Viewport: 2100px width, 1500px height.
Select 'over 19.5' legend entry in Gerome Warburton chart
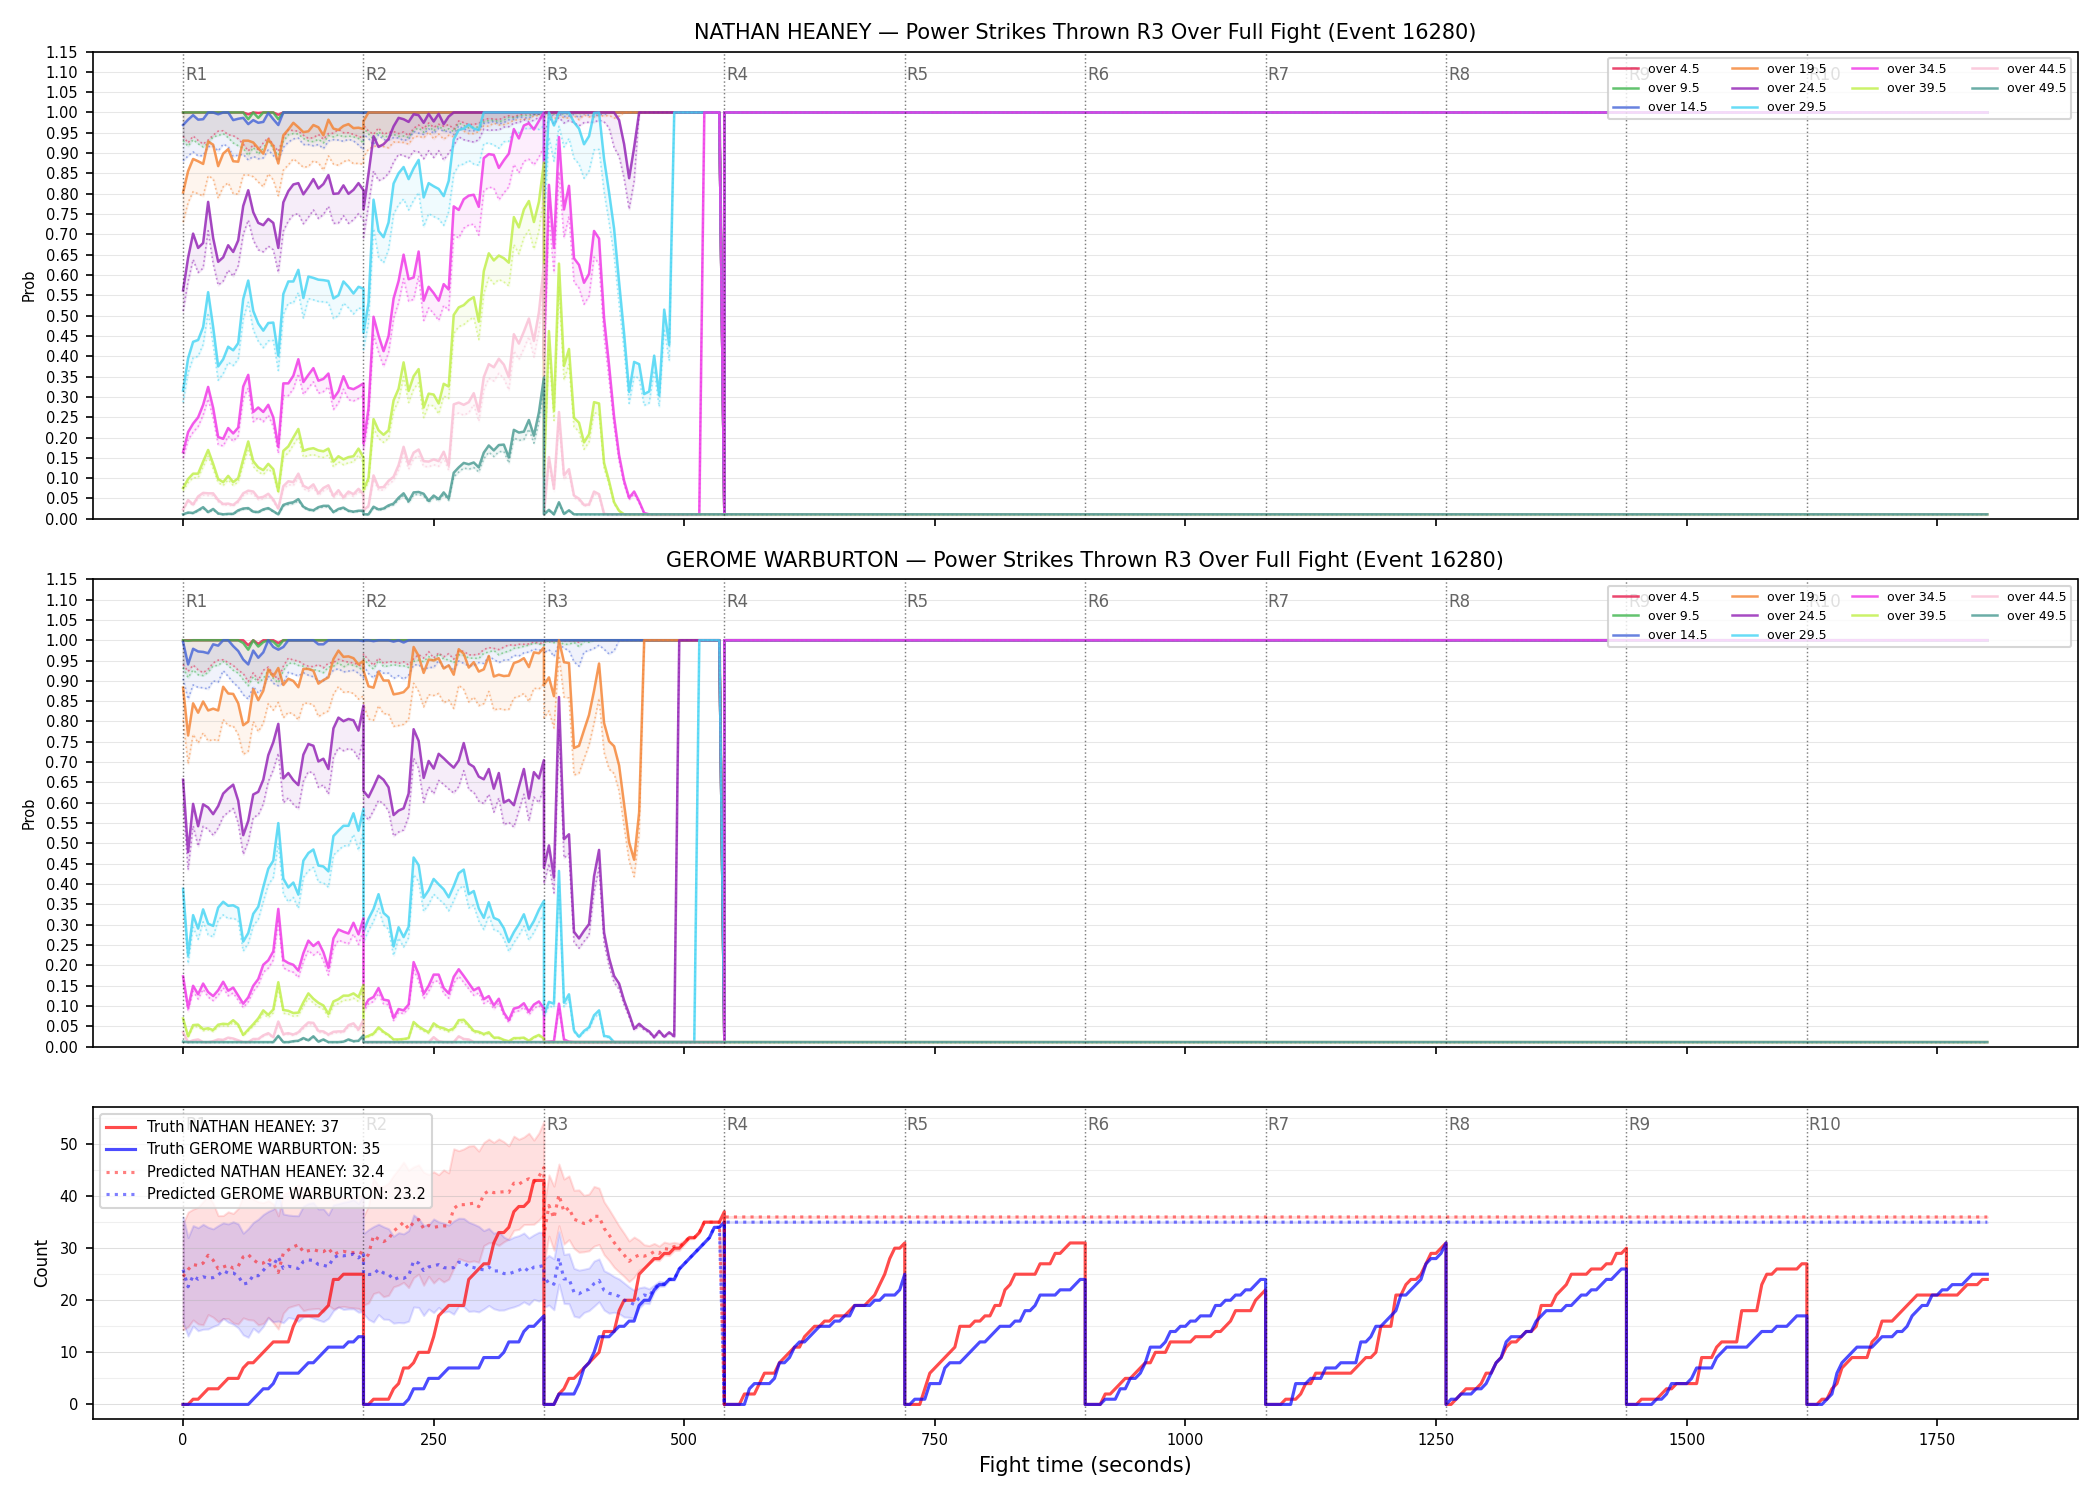1779,597
